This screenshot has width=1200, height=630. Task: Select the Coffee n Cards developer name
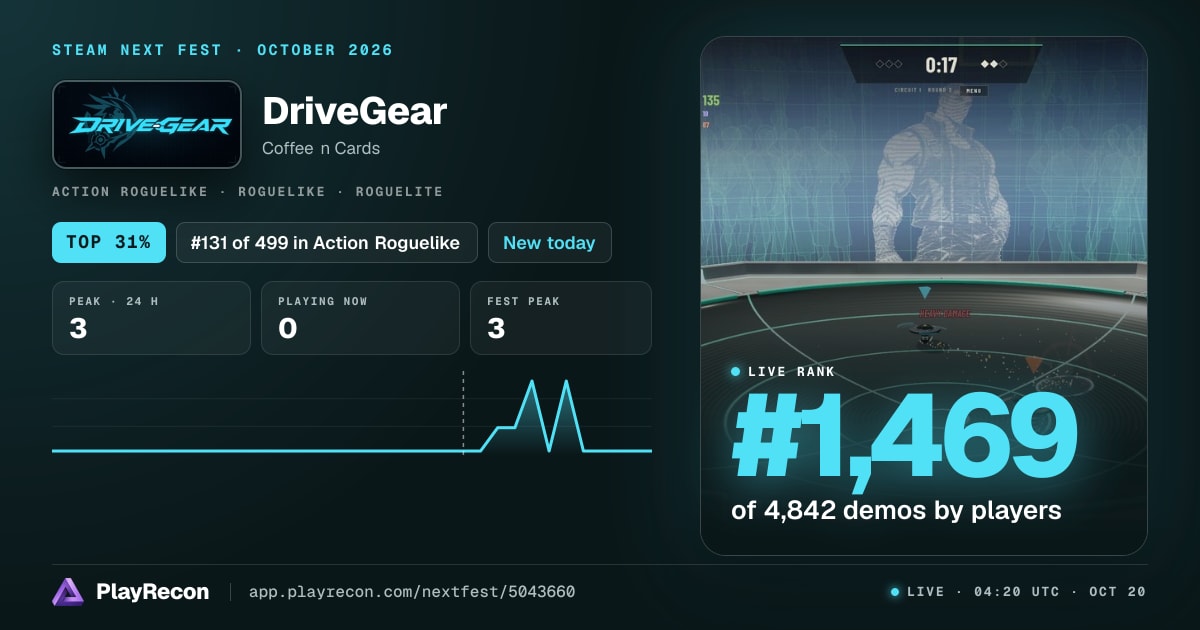(321, 148)
